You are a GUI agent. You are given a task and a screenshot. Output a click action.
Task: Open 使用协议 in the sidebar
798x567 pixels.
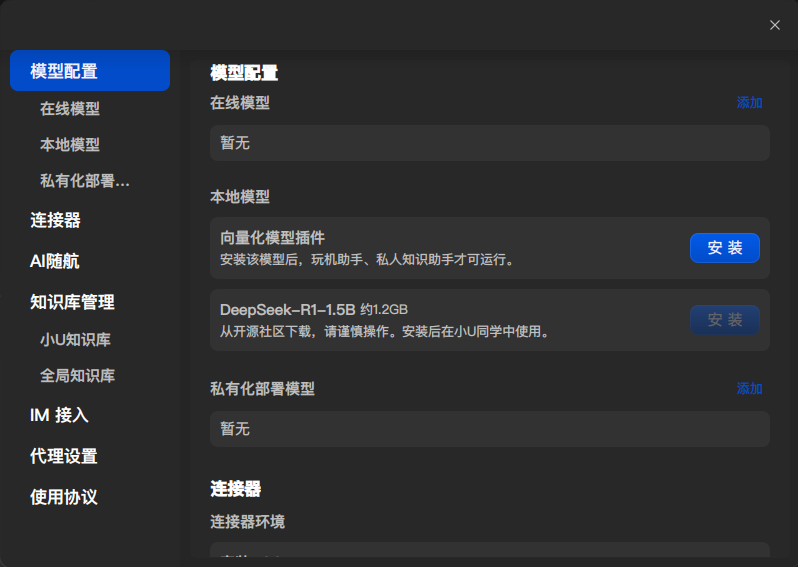[x=64, y=497]
